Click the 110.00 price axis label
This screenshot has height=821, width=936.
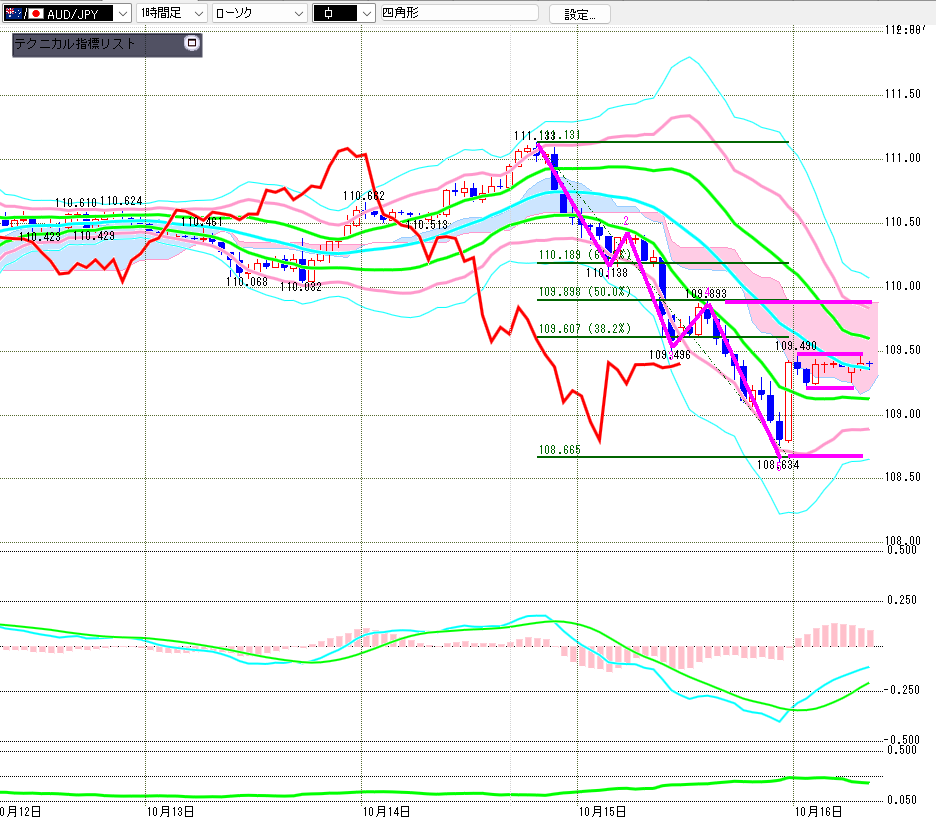pyautogui.click(x=903, y=286)
